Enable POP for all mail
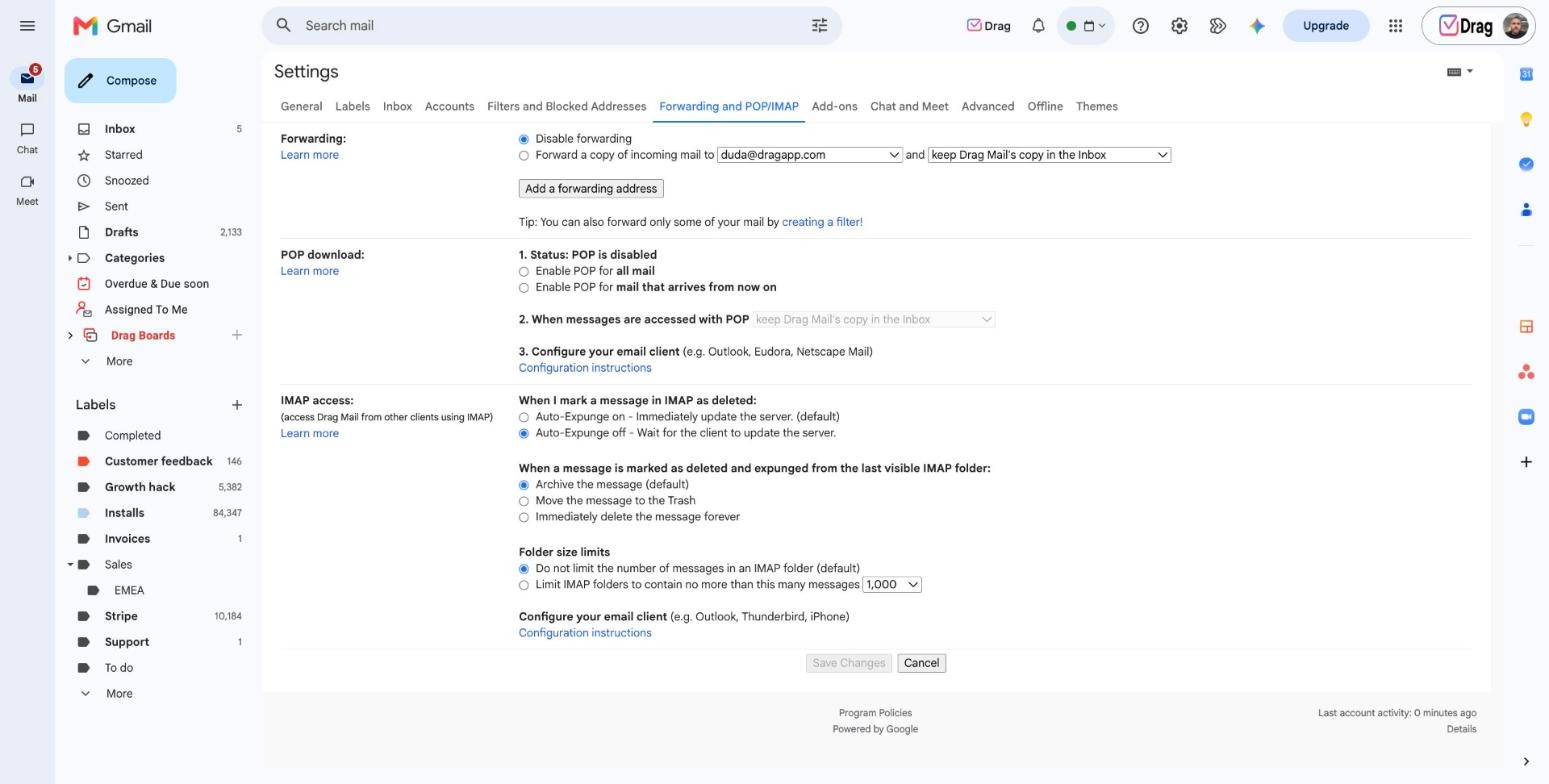 coord(524,272)
